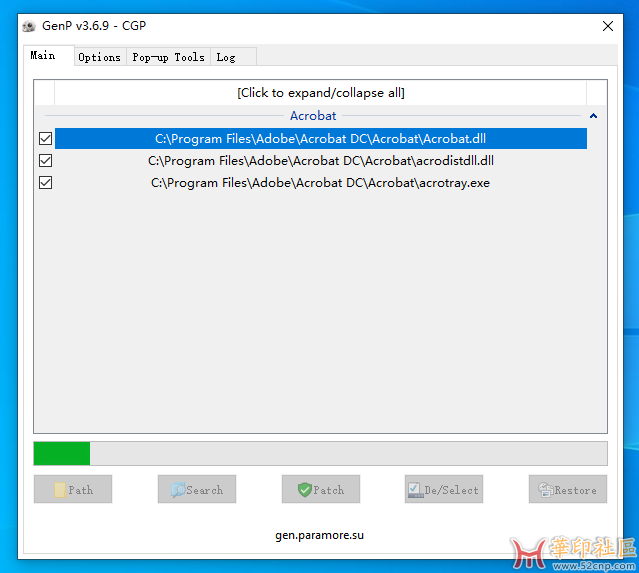Click the expand/collapse all header
Image resolution: width=639 pixels, height=573 pixels.
321,93
